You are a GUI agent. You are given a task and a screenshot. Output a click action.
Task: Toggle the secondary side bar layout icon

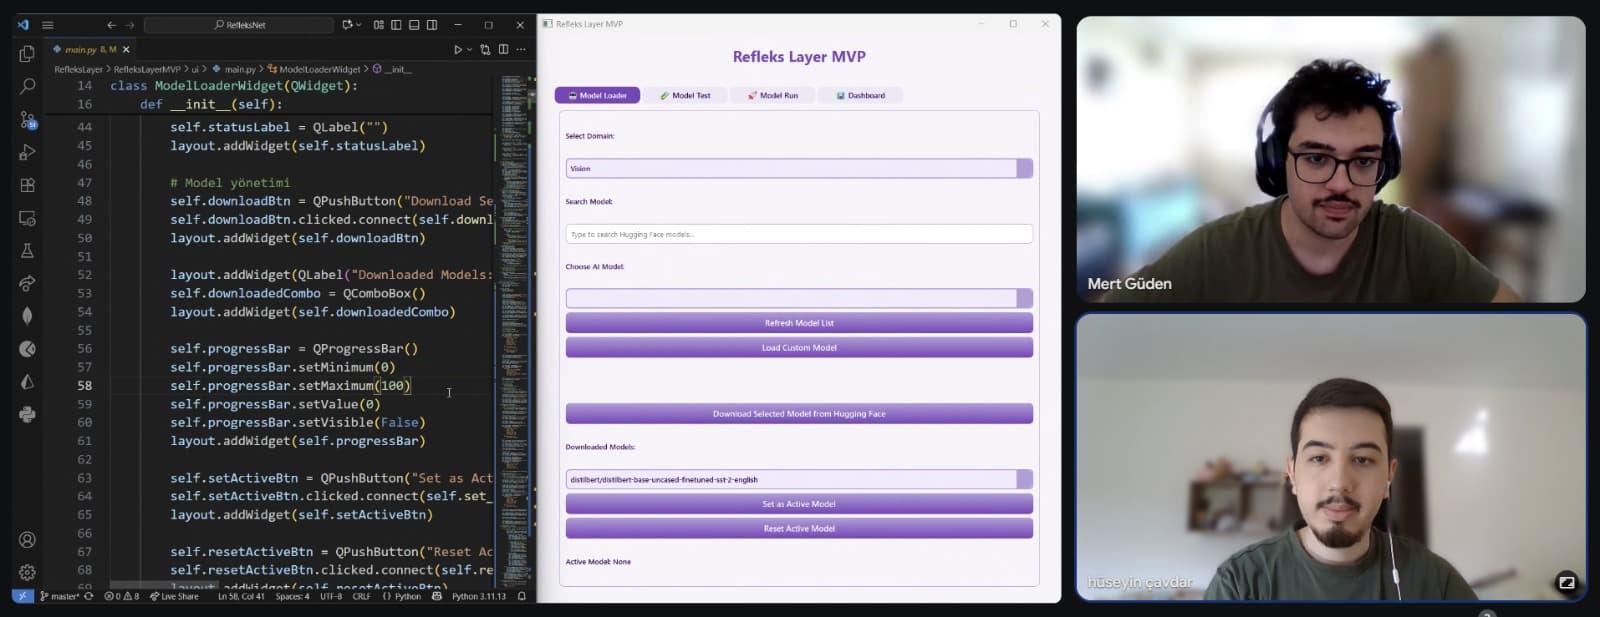tap(432, 25)
